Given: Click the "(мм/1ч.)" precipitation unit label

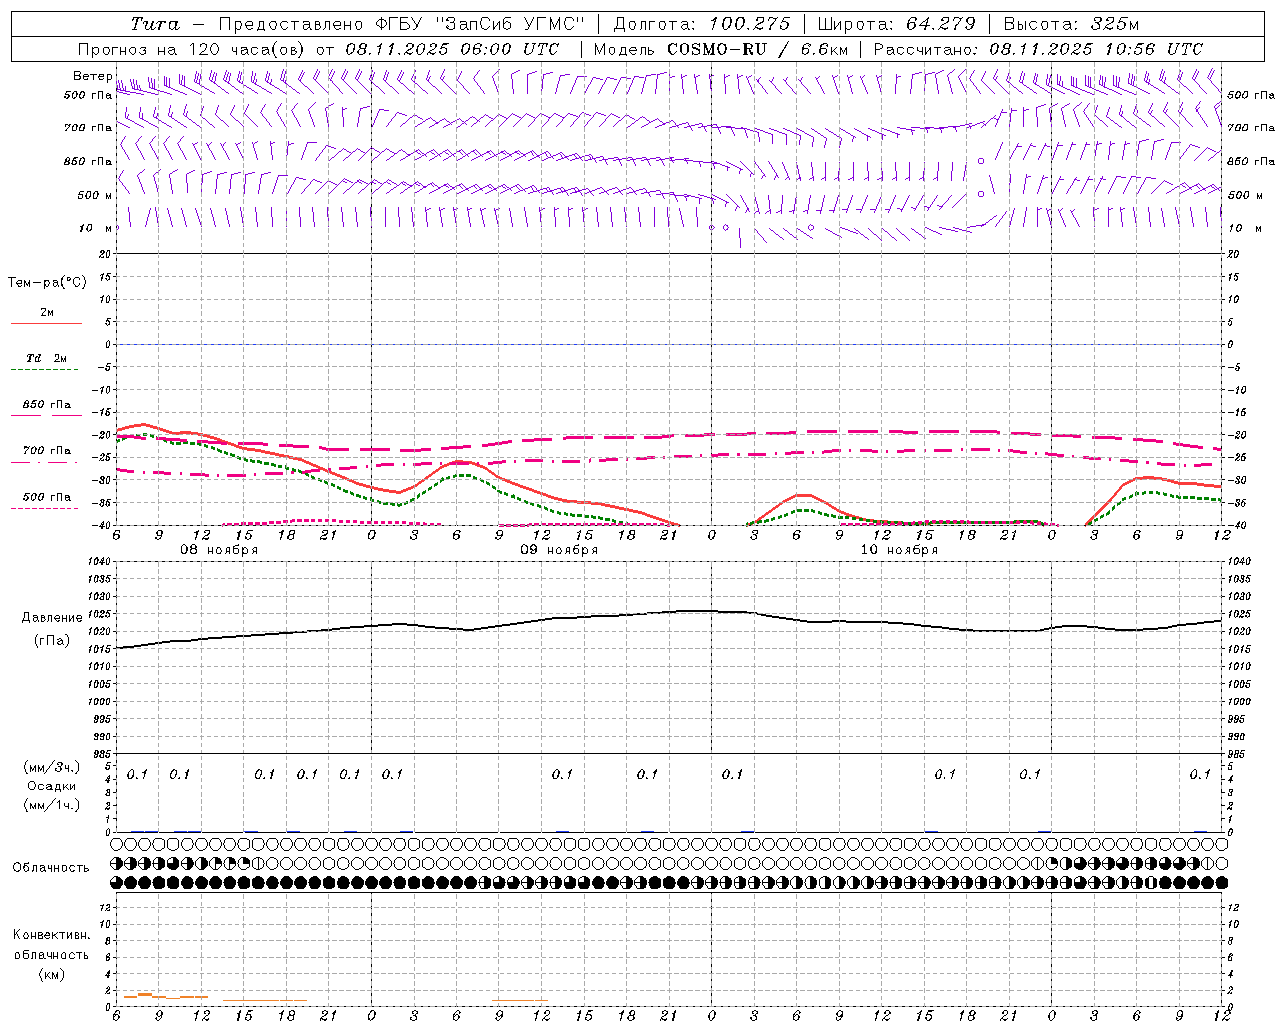Looking at the screenshot, I should 52,805.
